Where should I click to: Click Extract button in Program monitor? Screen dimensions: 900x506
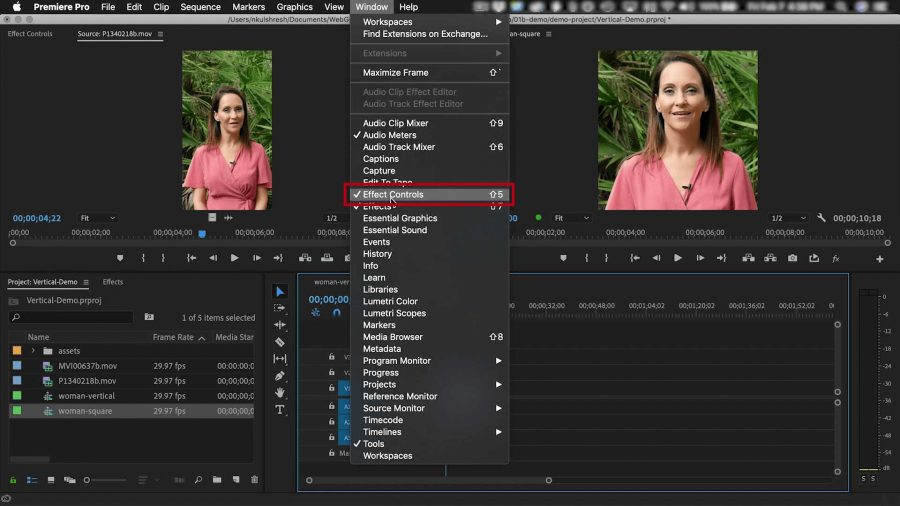coord(770,258)
